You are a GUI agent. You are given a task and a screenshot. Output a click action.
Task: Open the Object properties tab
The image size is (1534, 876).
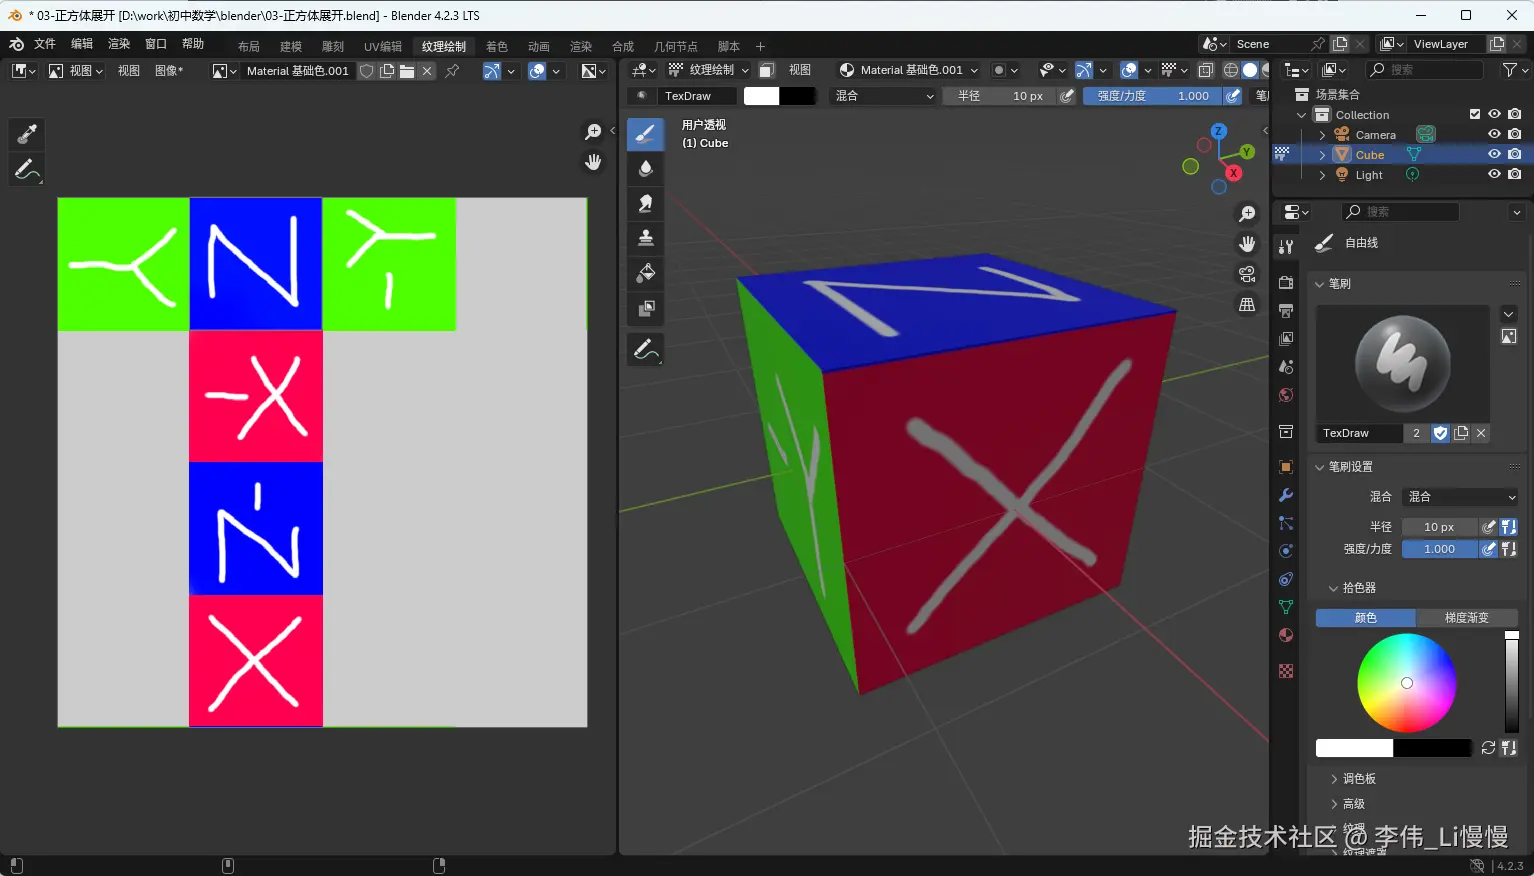(1286, 467)
